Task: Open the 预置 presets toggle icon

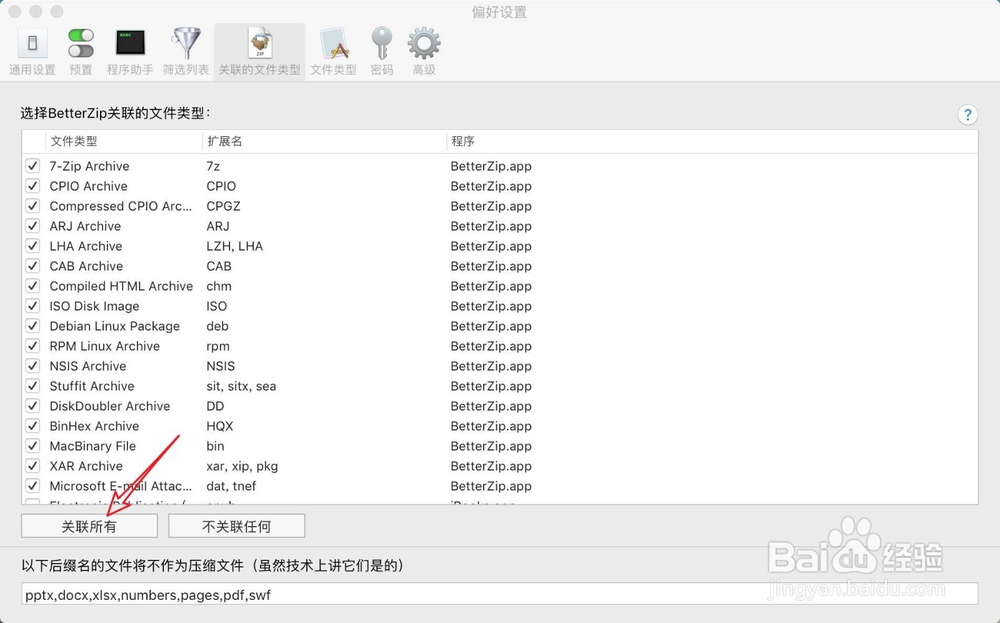Action: pos(80,43)
